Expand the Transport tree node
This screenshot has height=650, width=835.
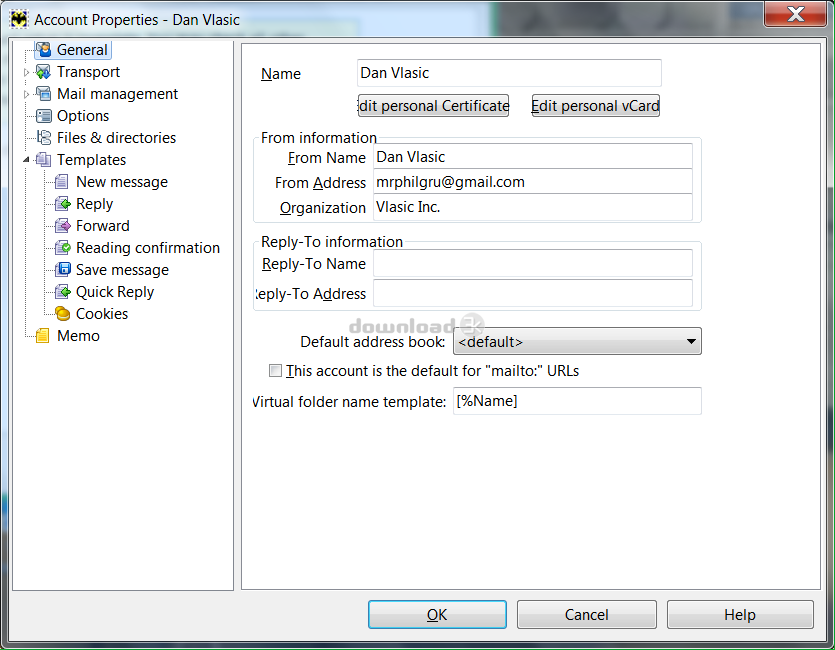point(27,72)
